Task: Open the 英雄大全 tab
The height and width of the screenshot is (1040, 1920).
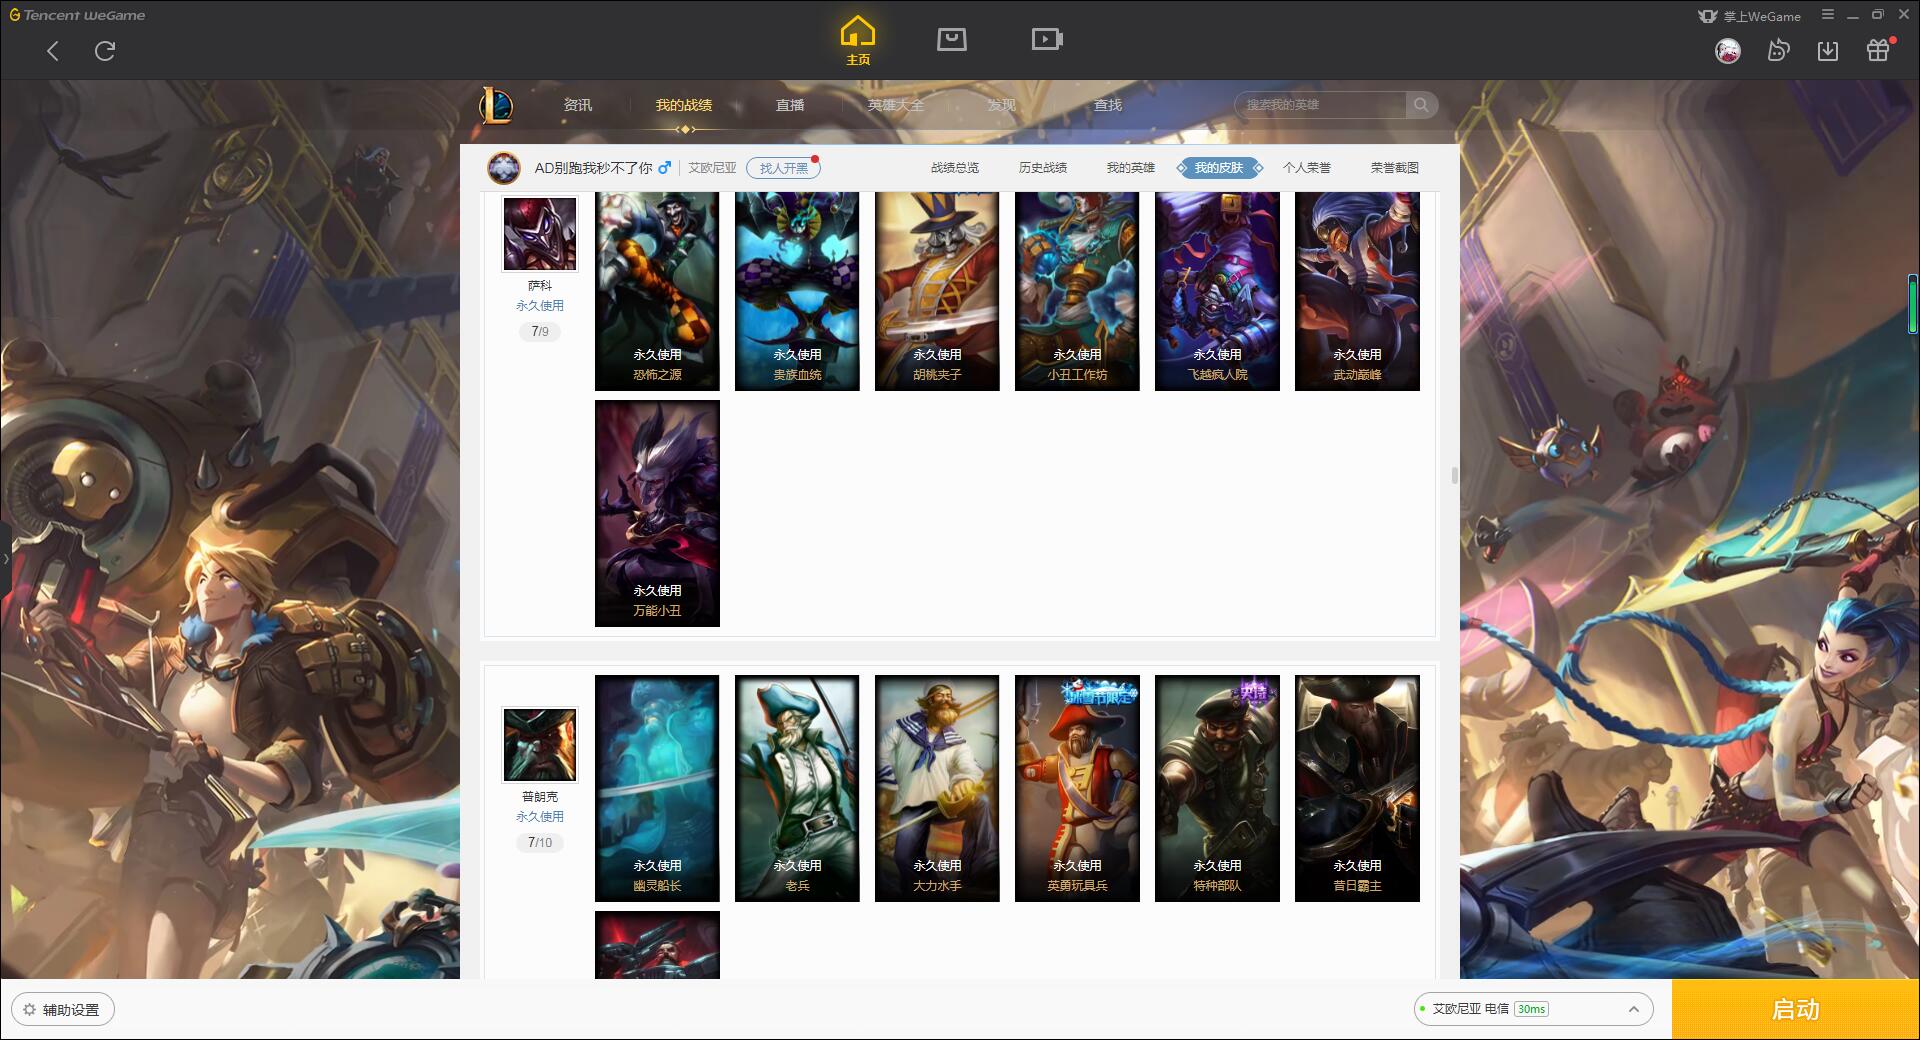Action: tap(896, 105)
